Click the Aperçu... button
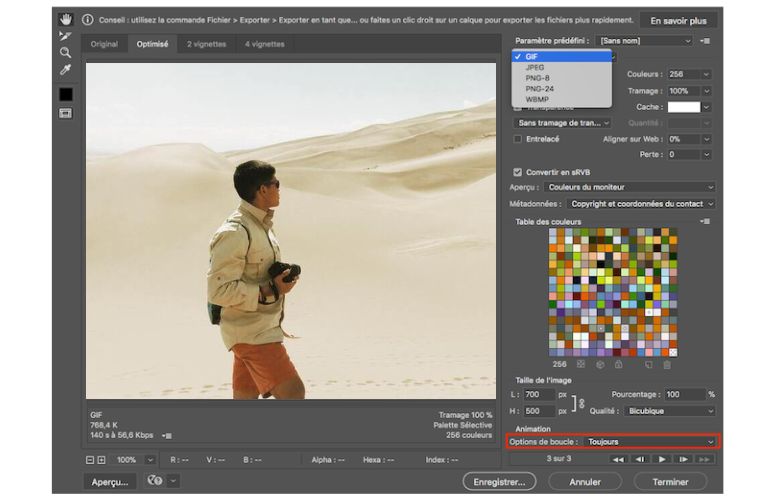Viewport: 775px width, 500px height. [110, 482]
